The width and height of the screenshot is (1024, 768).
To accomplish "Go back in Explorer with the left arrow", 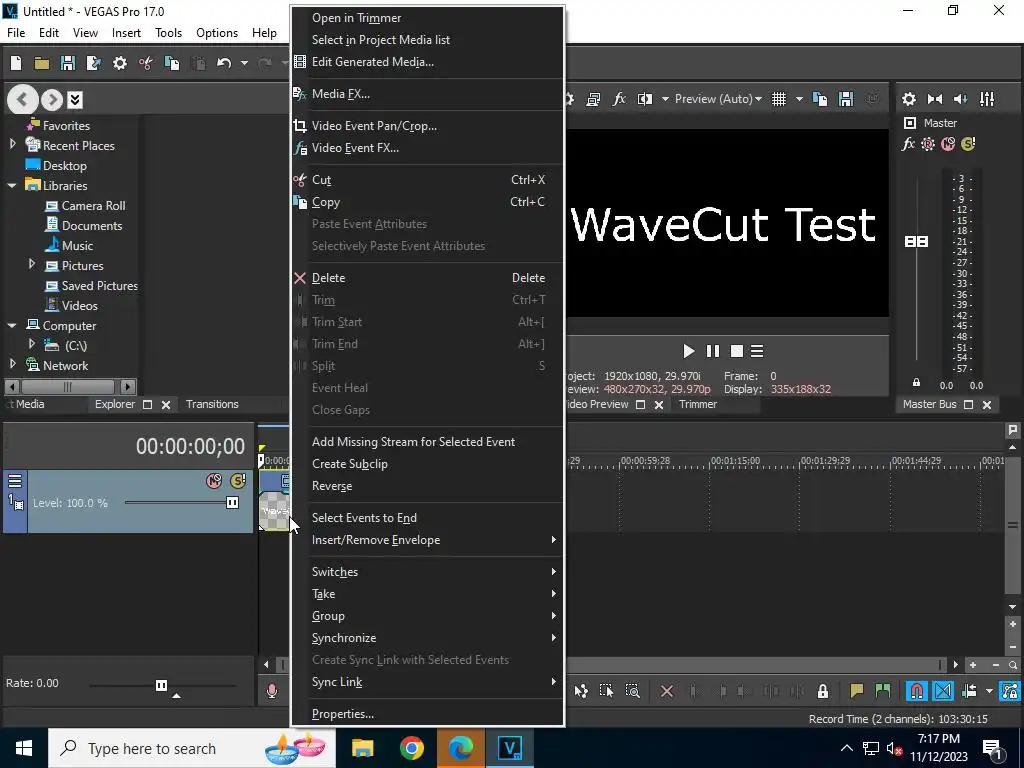I will point(22,100).
